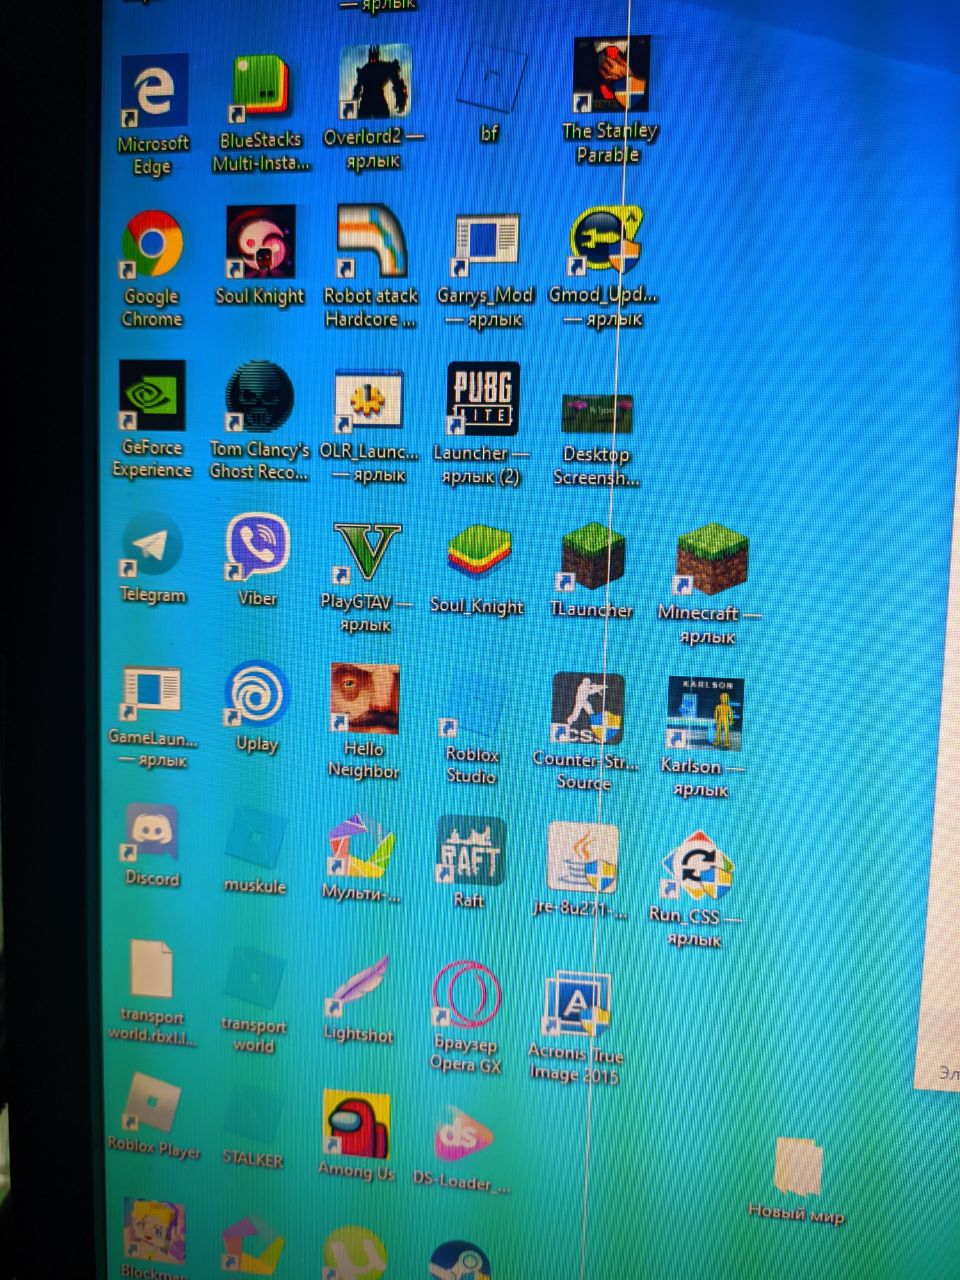Launch the Hello Neighbor icon
Screen dimensions: 960x1280
[x=365, y=699]
